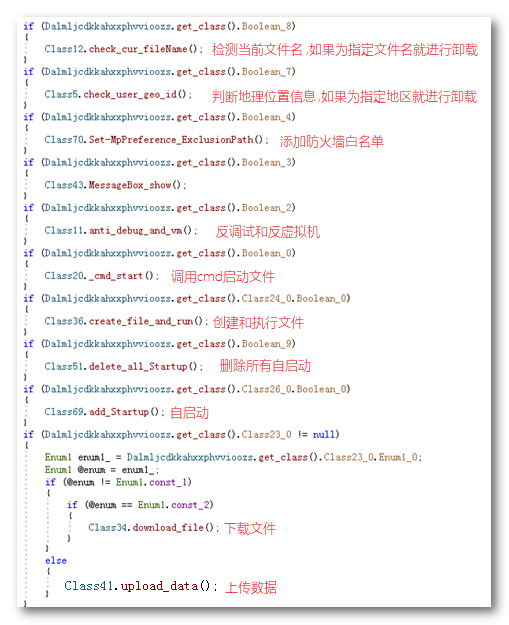This screenshot has height=625, width=509.
Task: Click the Enum1.const_2 comparison value
Action: click(x=173, y=505)
